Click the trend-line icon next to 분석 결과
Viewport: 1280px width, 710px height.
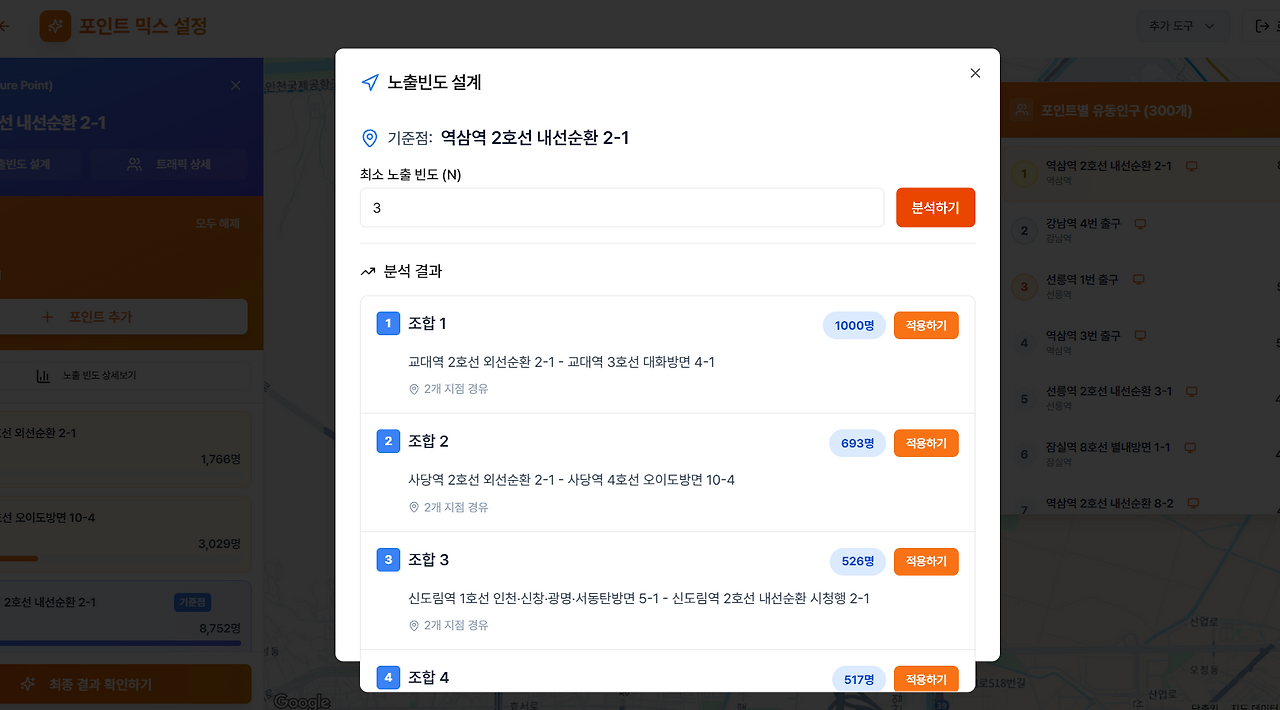click(367, 270)
